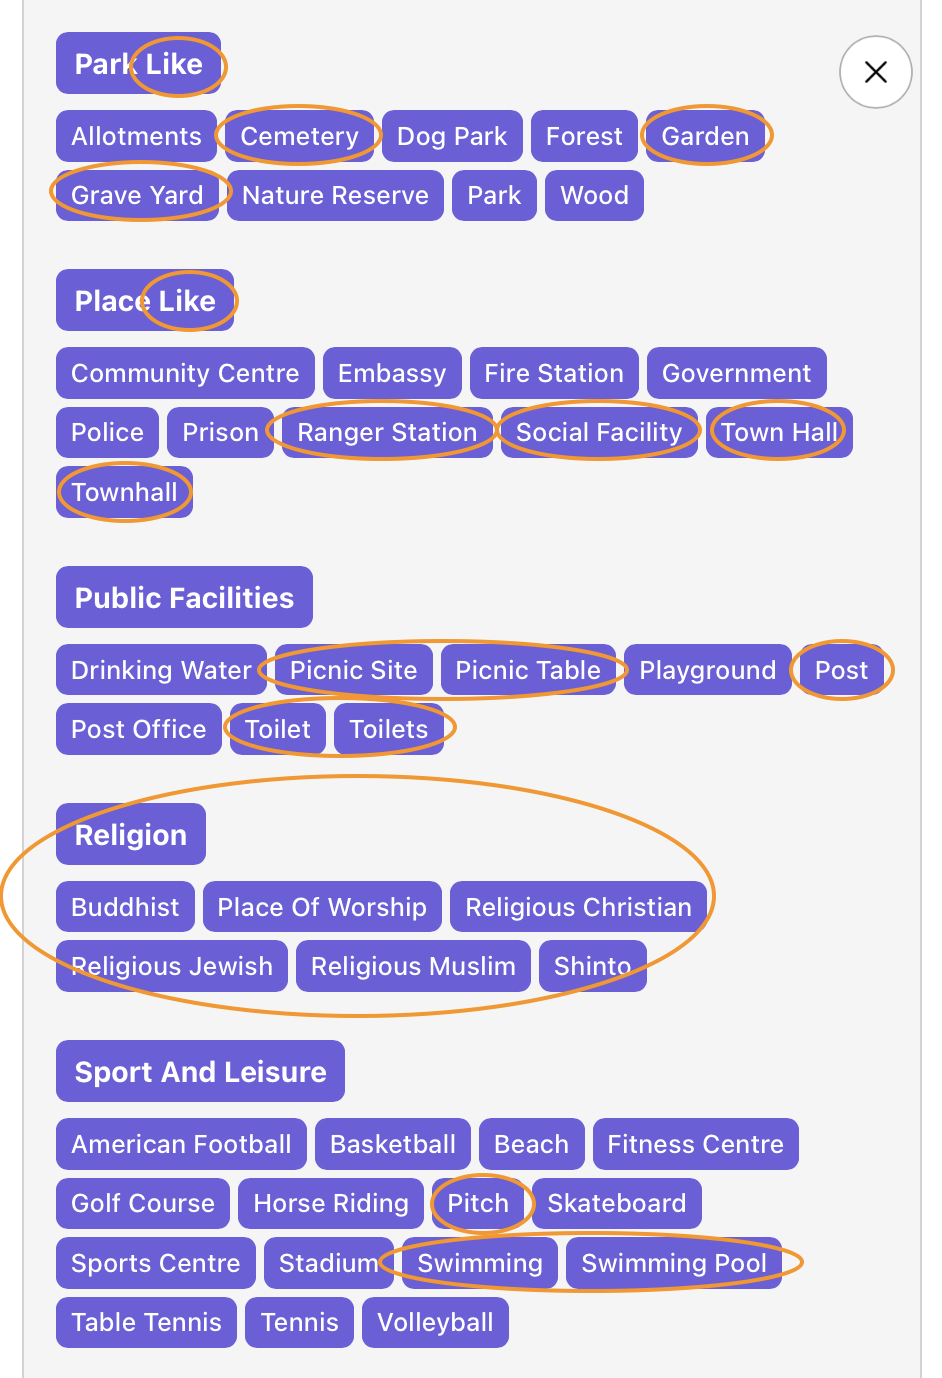
Task: Choose the Religious Muslim filter
Action: coord(413,966)
